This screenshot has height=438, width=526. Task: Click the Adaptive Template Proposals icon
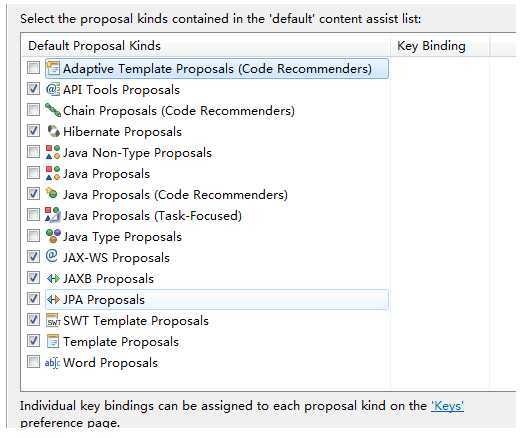tap(53, 68)
